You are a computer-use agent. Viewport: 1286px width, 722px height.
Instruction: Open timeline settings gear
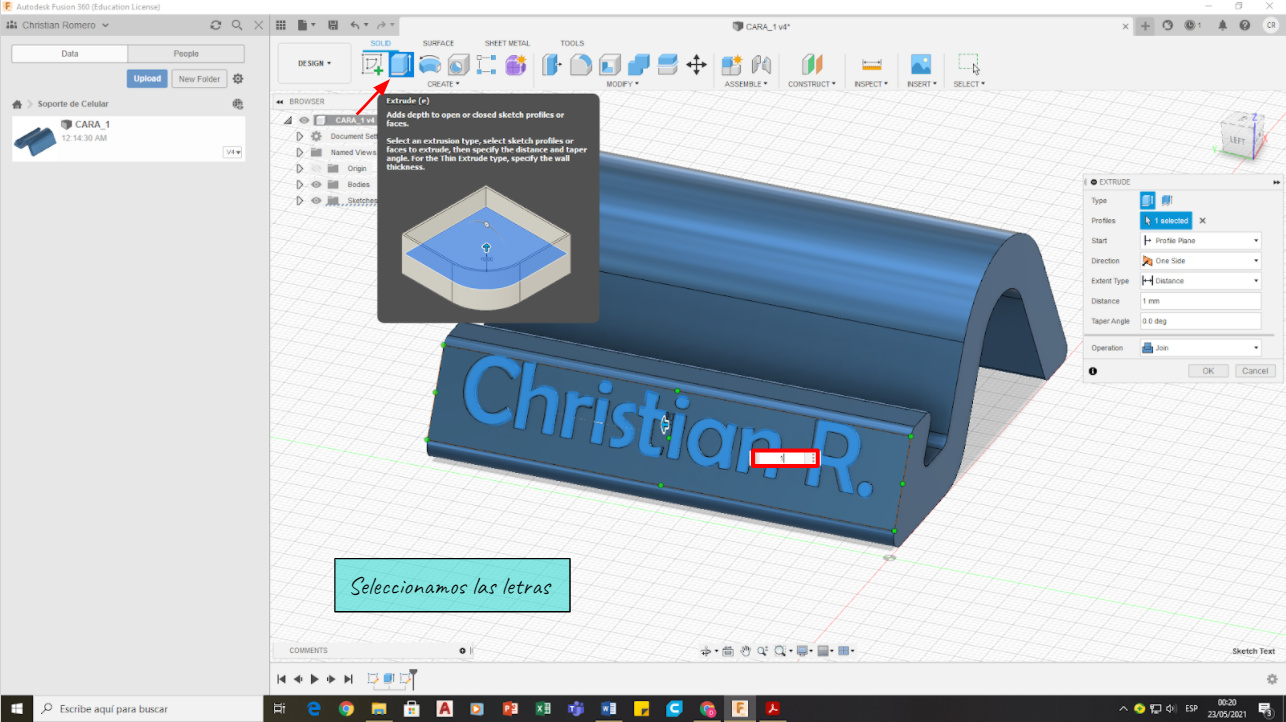[x=1272, y=679]
